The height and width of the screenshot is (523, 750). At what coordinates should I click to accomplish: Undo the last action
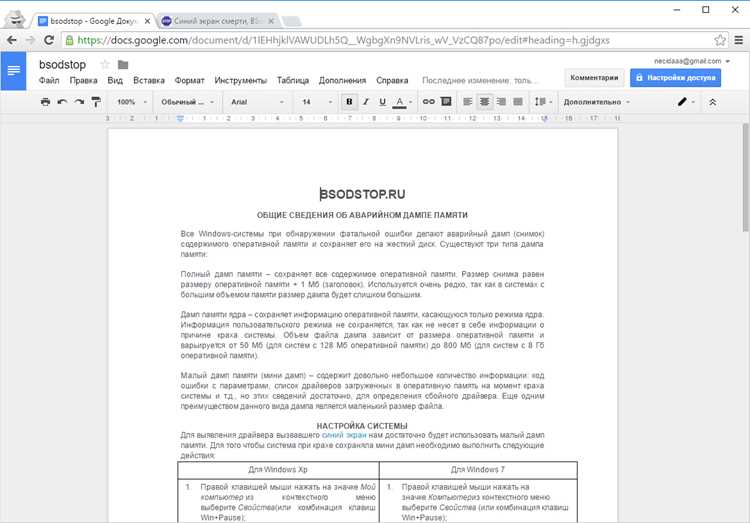[x=62, y=101]
